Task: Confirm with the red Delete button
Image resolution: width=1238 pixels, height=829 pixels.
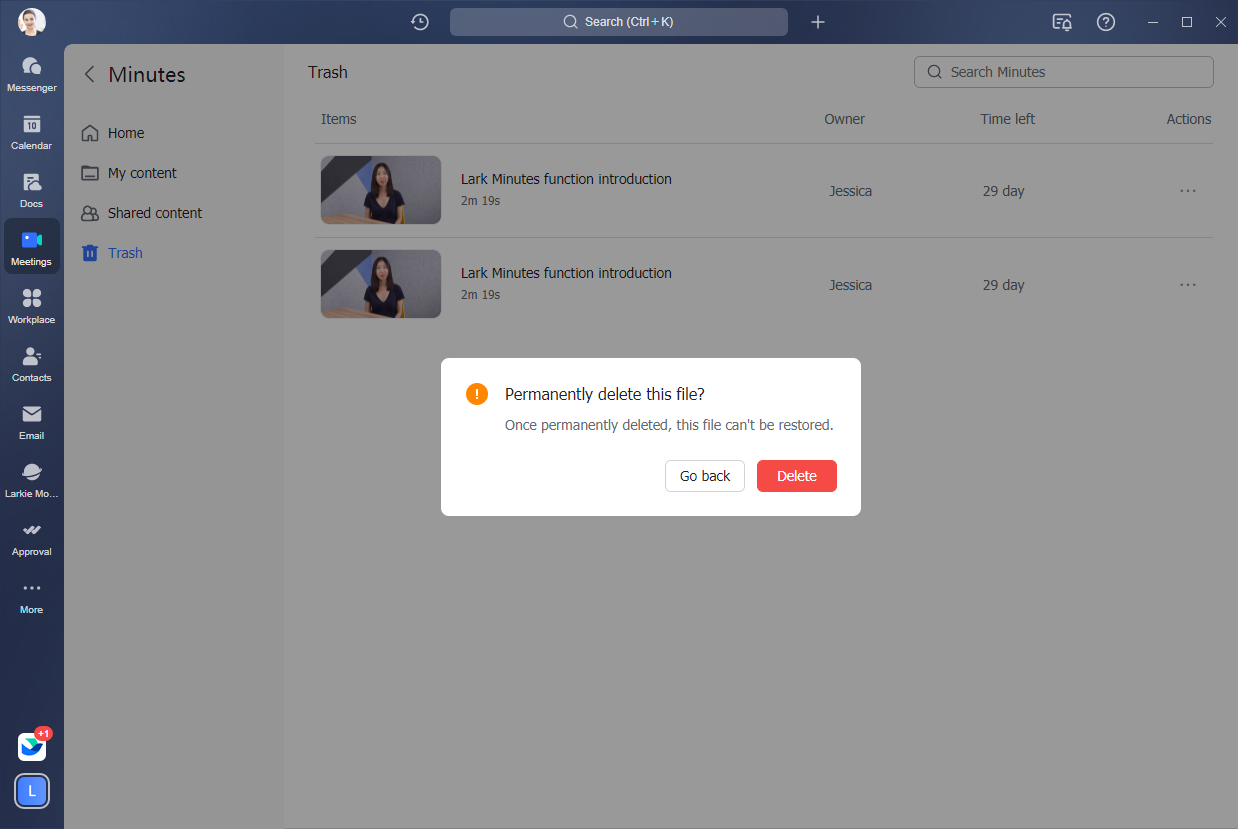Action: point(796,476)
